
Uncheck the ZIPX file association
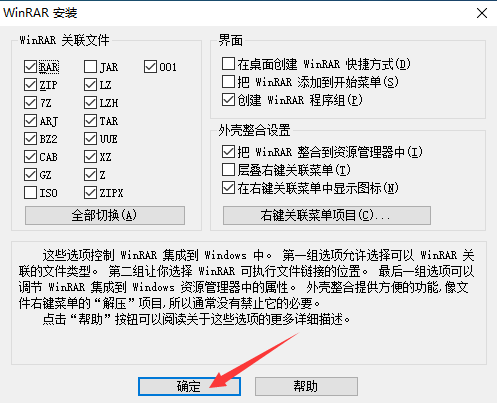(90, 193)
